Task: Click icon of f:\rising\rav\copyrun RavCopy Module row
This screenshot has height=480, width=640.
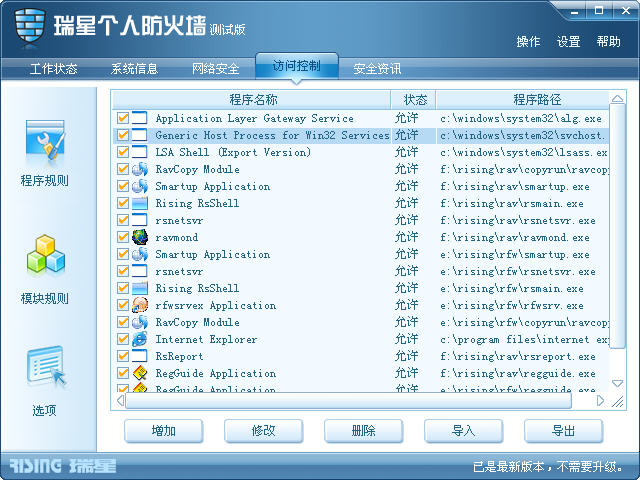Action: [140, 169]
